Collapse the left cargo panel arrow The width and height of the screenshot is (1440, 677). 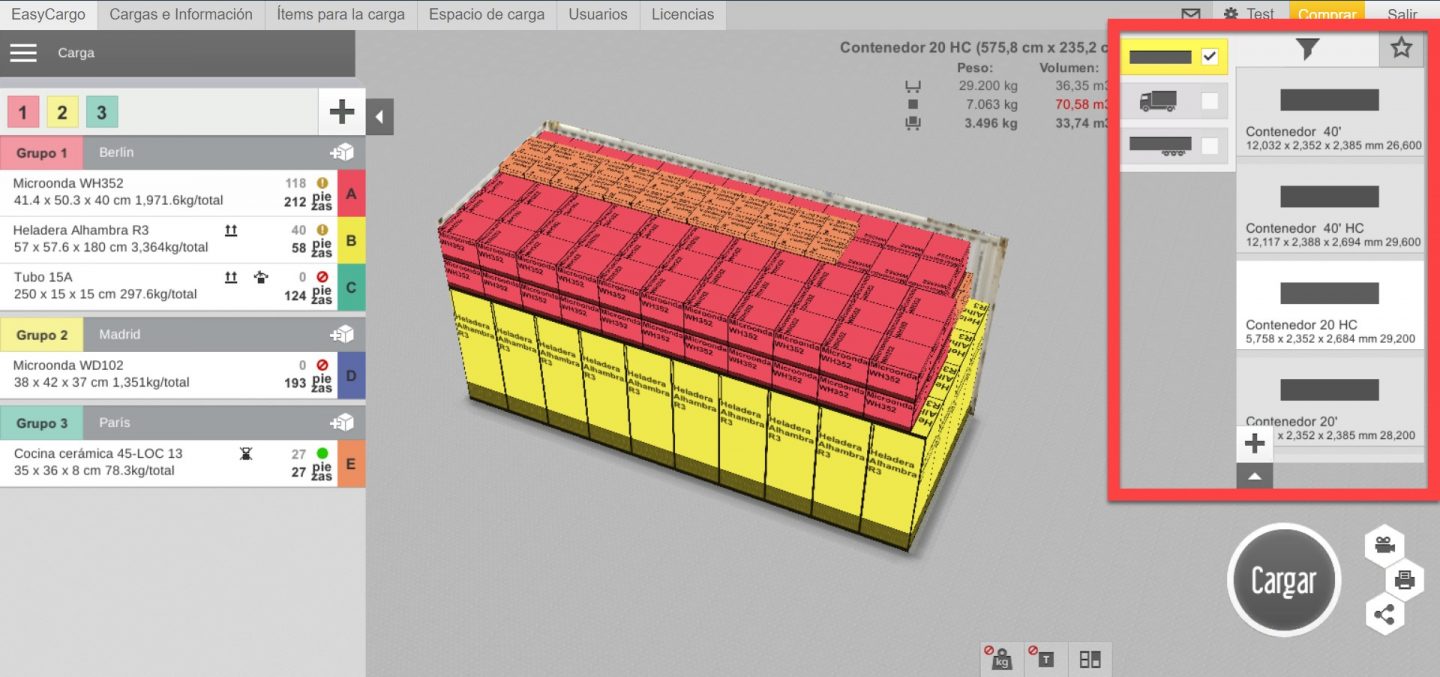click(x=380, y=117)
